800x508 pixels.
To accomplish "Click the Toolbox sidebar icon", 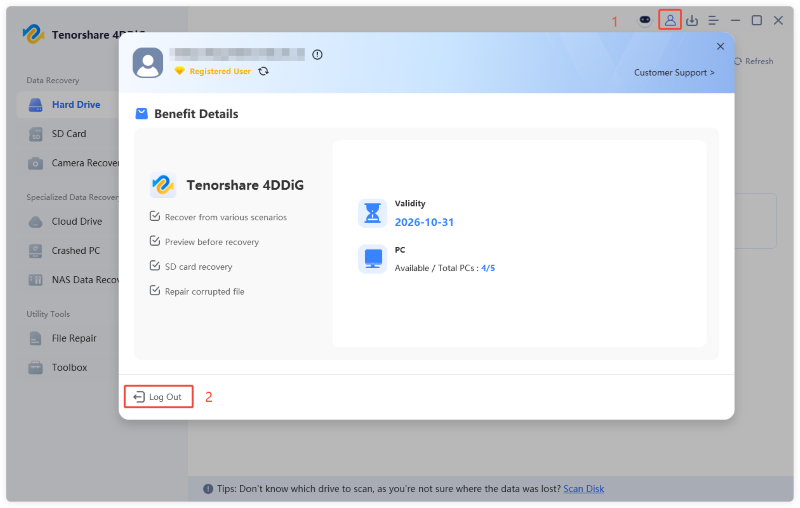I will pyautogui.click(x=36, y=367).
